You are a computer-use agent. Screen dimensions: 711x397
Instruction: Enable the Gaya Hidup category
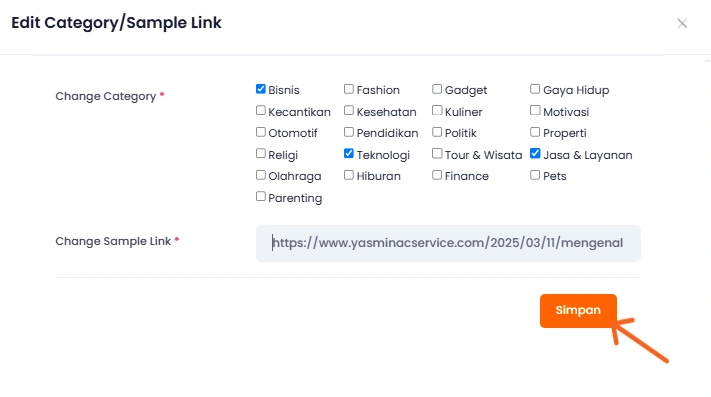coord(535,89)
